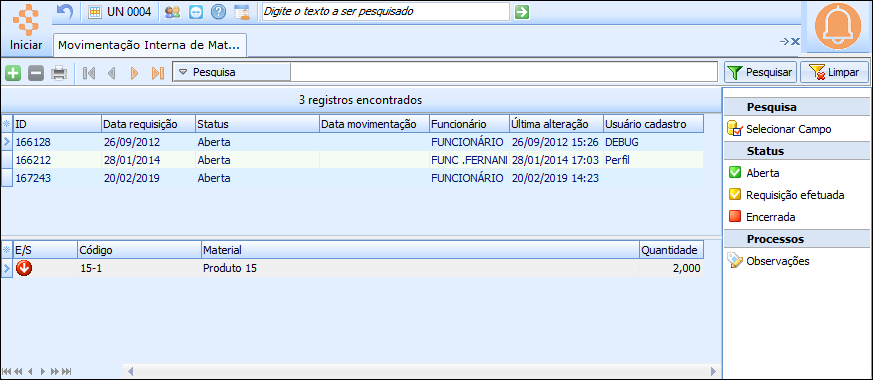The height and width of the screenshot is (380, 873).
Task: Go to previous record
Action: click(x=111, y=73)
